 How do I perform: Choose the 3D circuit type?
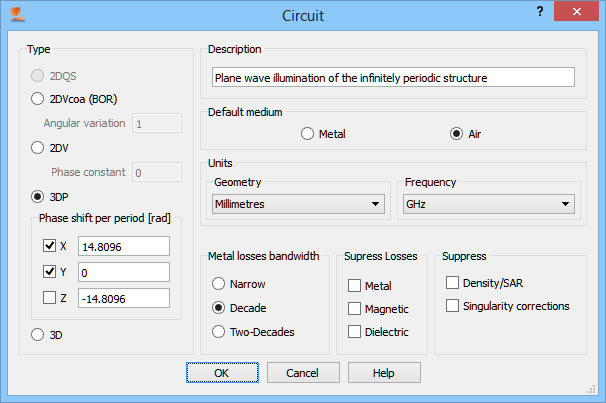38,335
